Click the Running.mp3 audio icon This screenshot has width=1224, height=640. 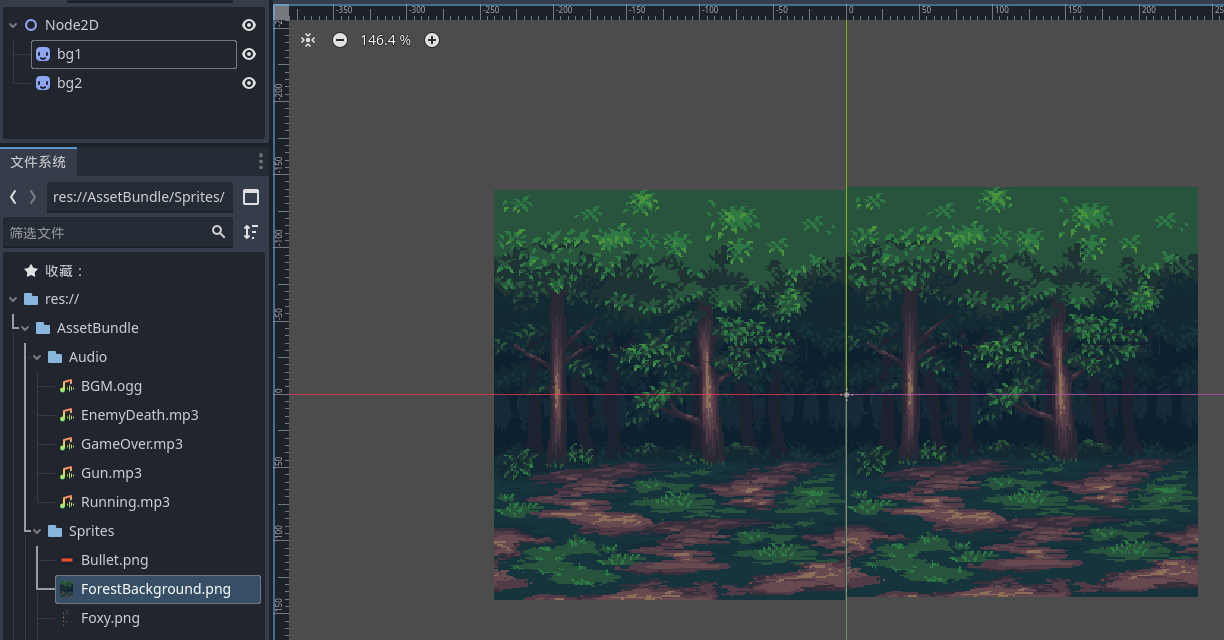67,502
